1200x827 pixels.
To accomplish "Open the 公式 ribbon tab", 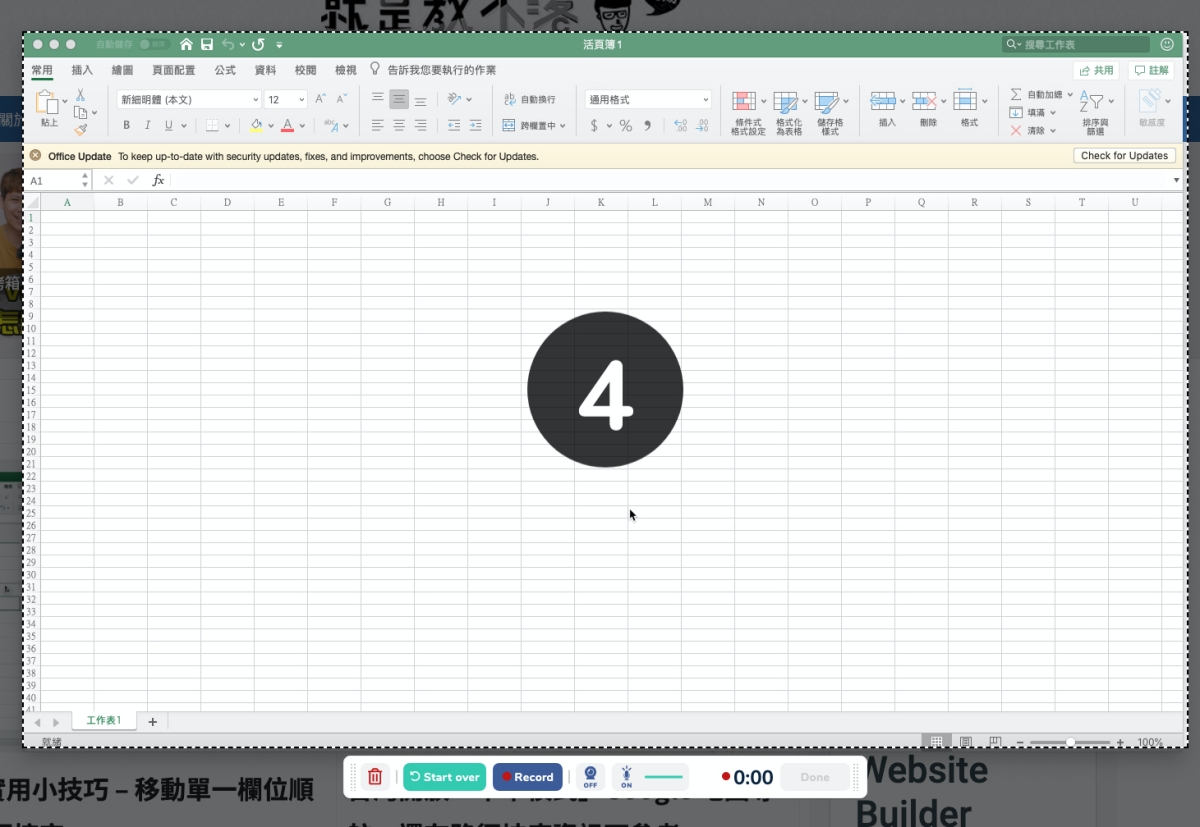I will click(225, 70).
